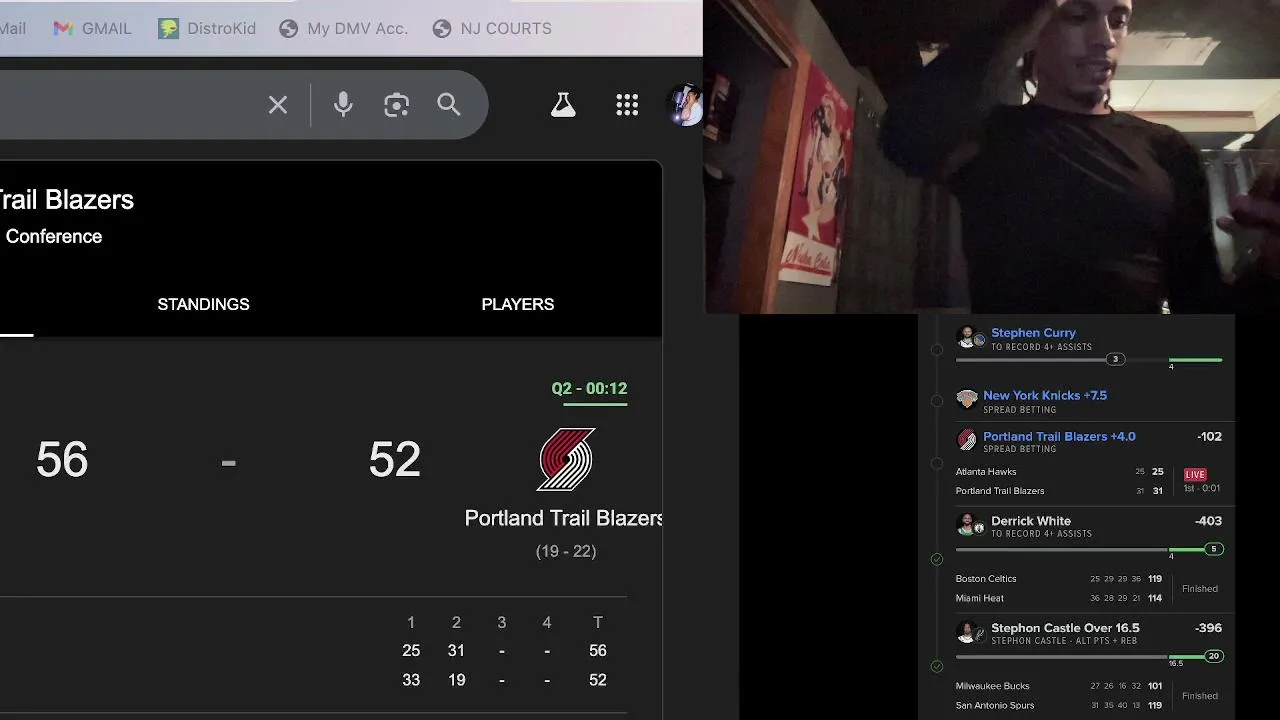Click the Atlanta Hawks score row
1280x720 pixels.
point(1060,471)
